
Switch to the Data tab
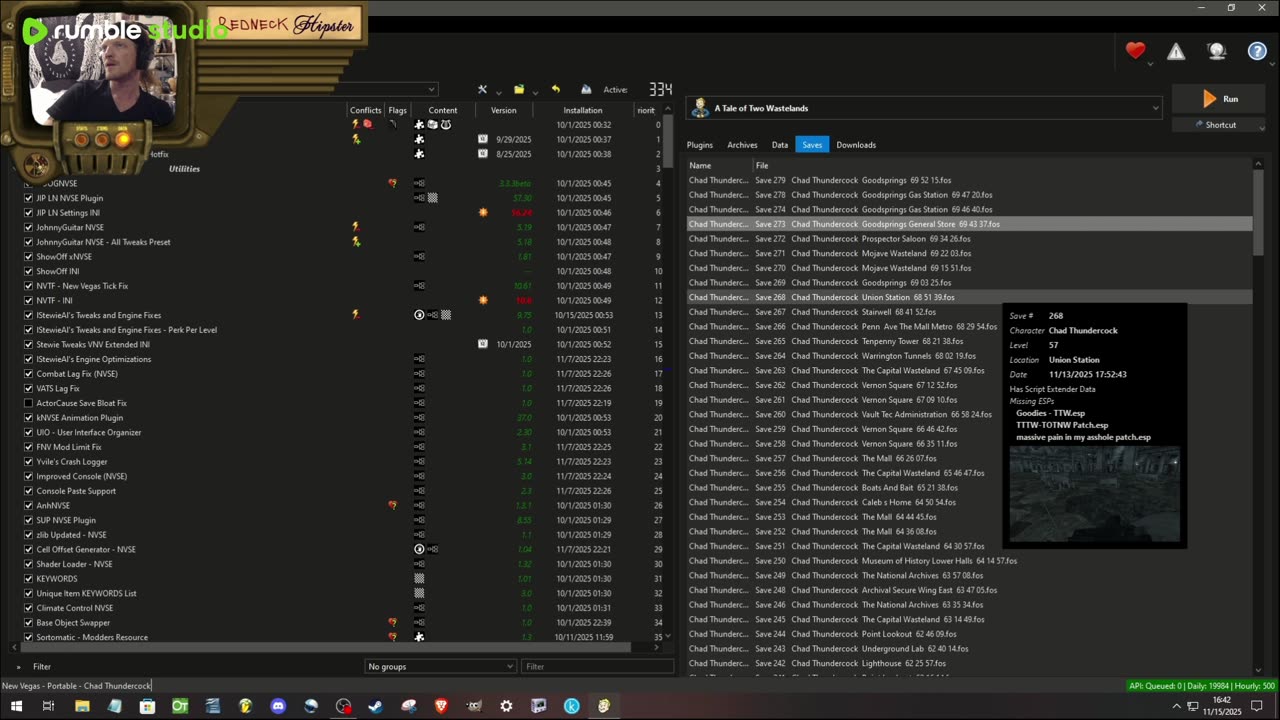[x=780, y=145]
